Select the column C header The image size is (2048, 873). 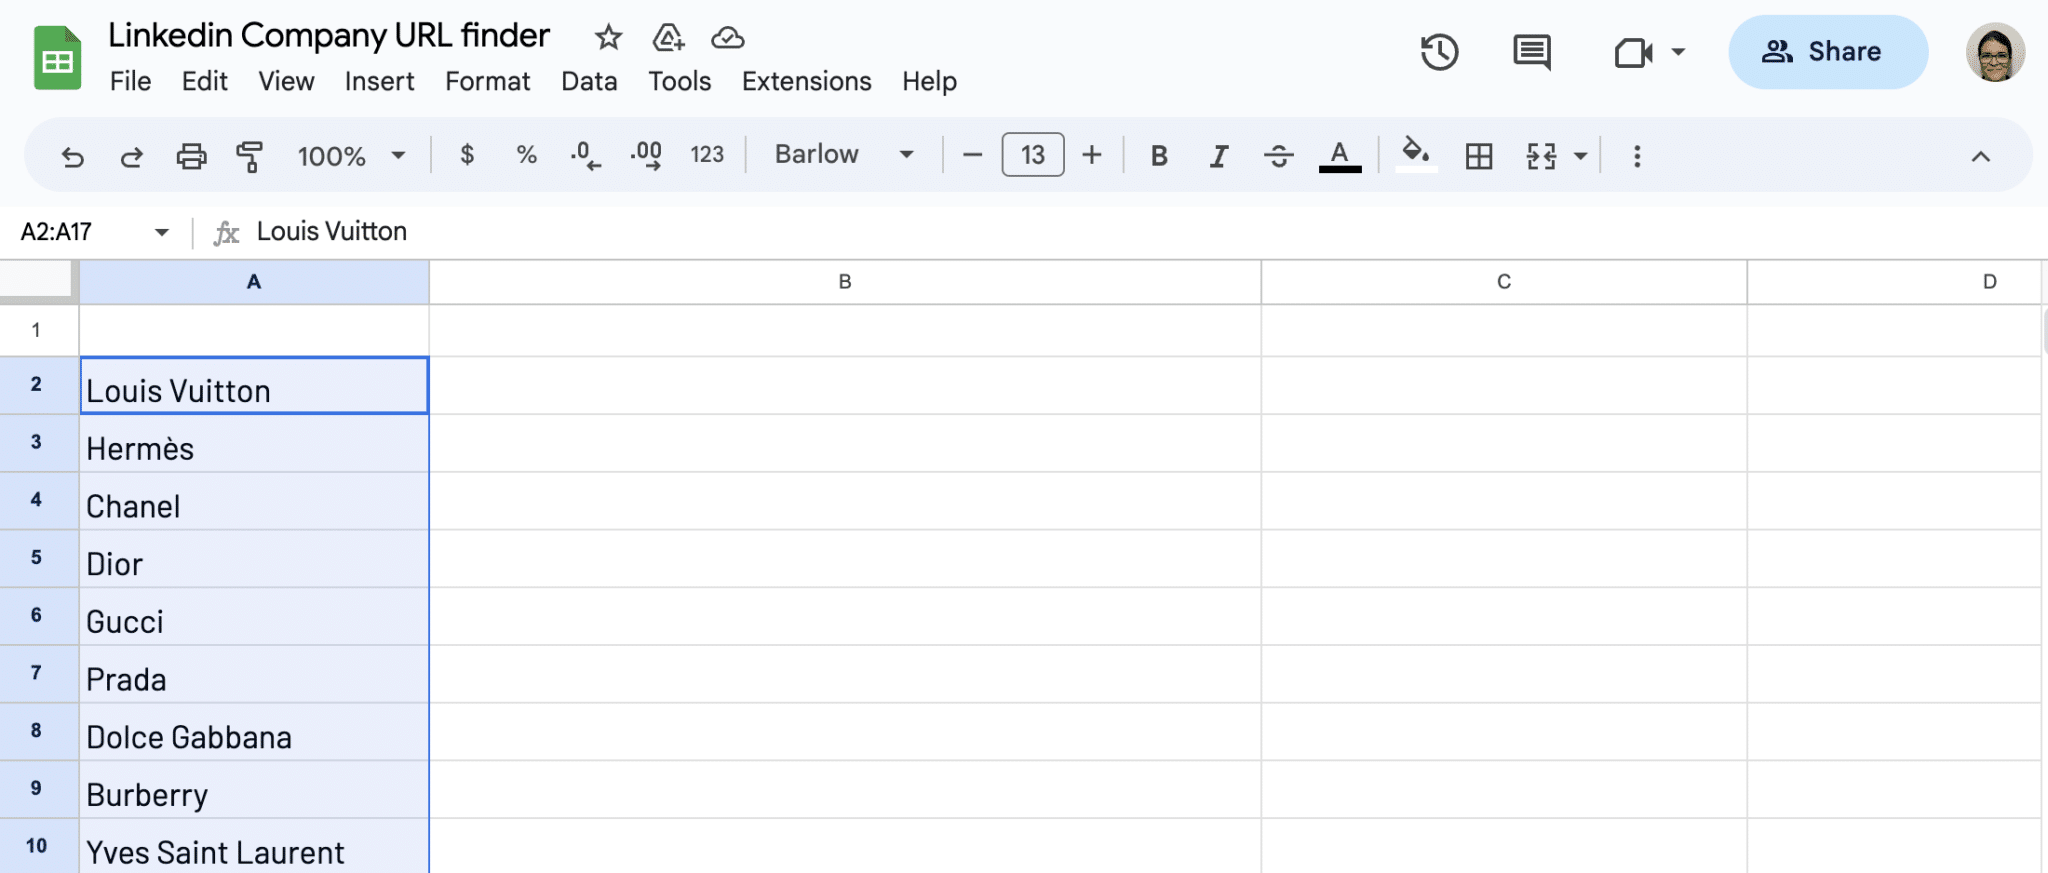[1504, 282]
